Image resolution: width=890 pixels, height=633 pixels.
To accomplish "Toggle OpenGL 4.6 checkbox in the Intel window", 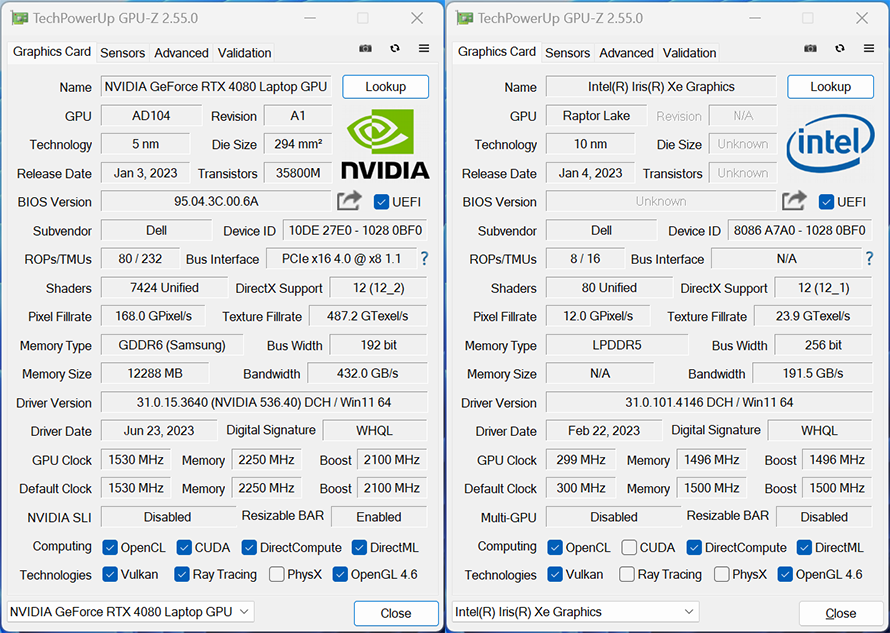I will pyautogui.click(x=785, y=575).
